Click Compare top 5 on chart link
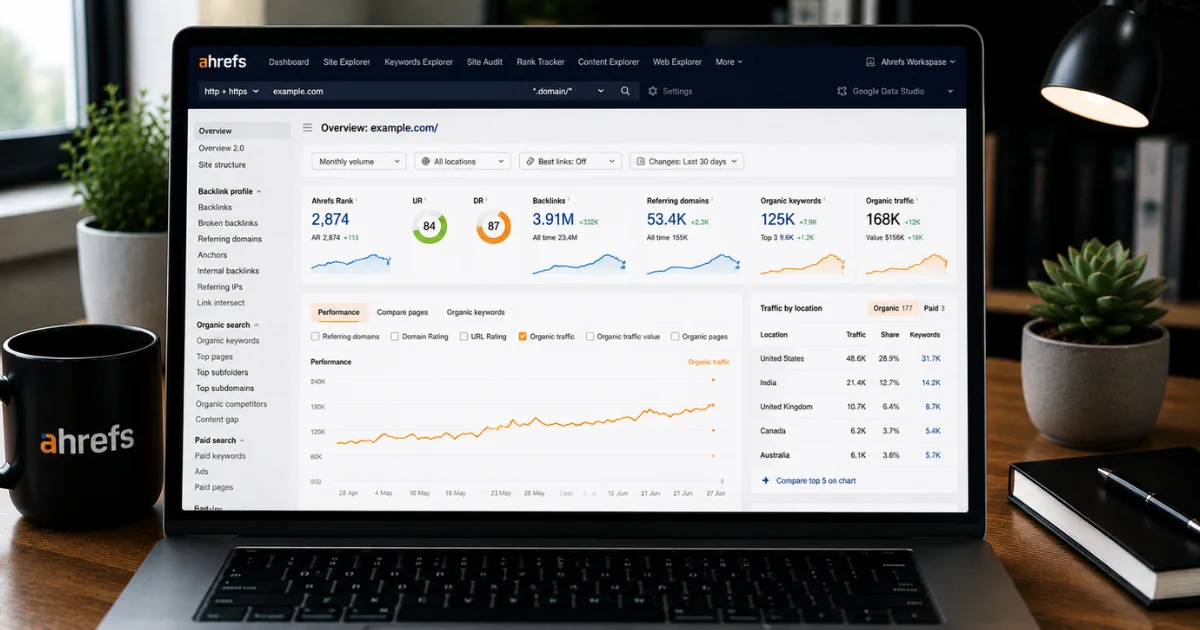 click(x=816, y=481)
